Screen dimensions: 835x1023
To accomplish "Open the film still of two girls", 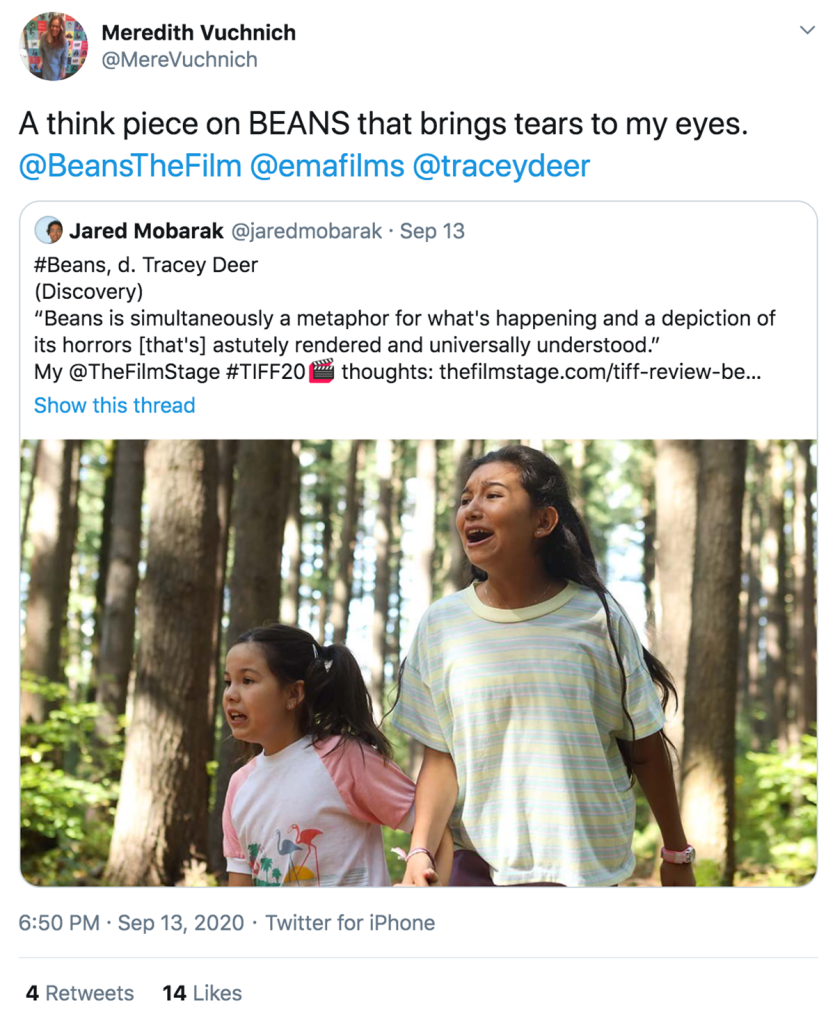I will coord(418,662).
